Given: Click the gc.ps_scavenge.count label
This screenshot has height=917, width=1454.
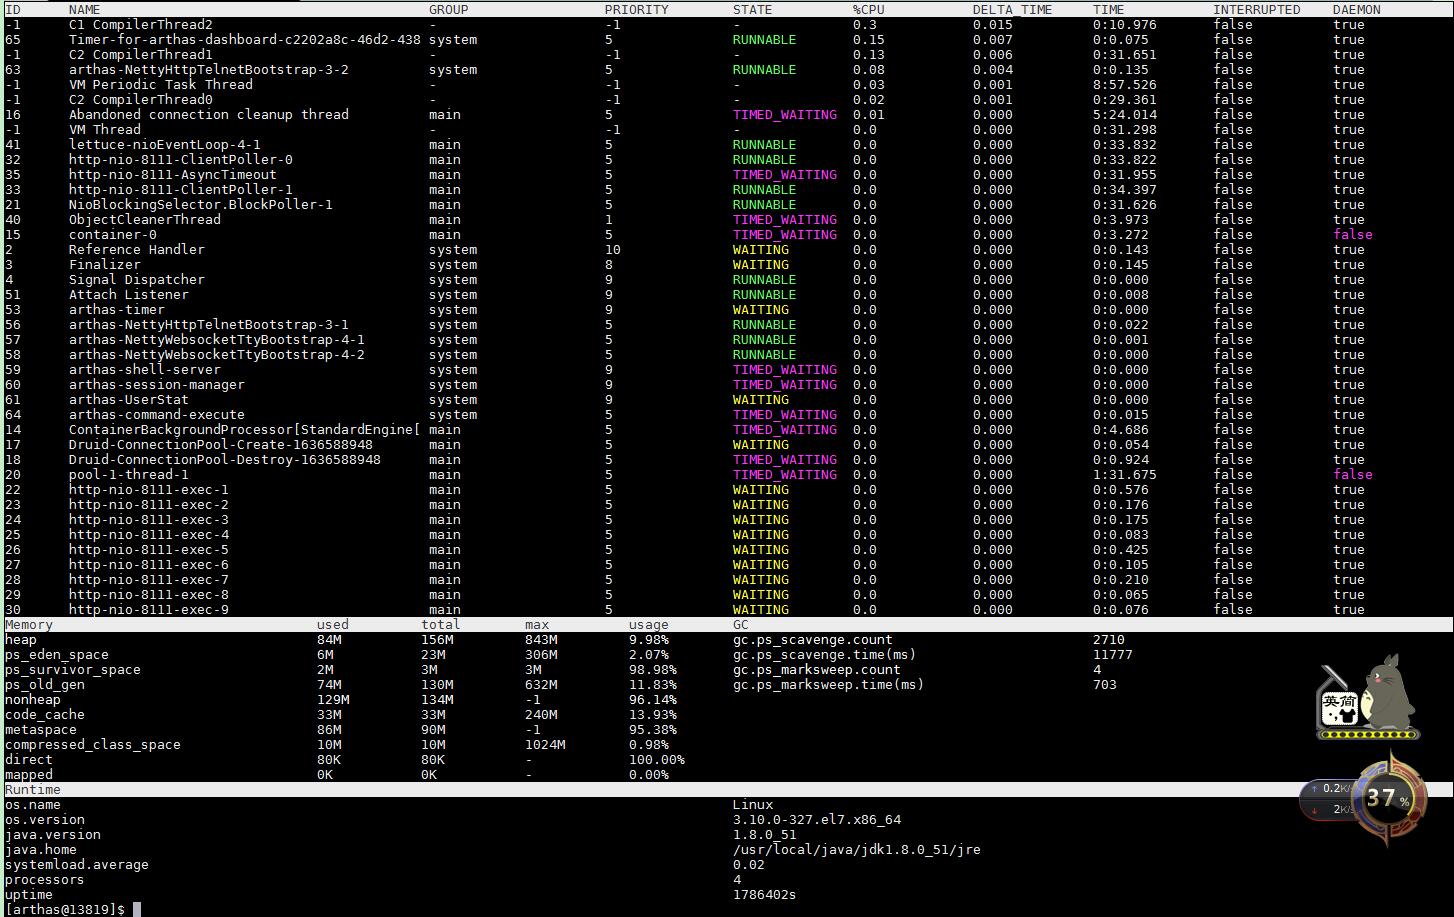Looking at the screenshot, I should coord(813,639).
